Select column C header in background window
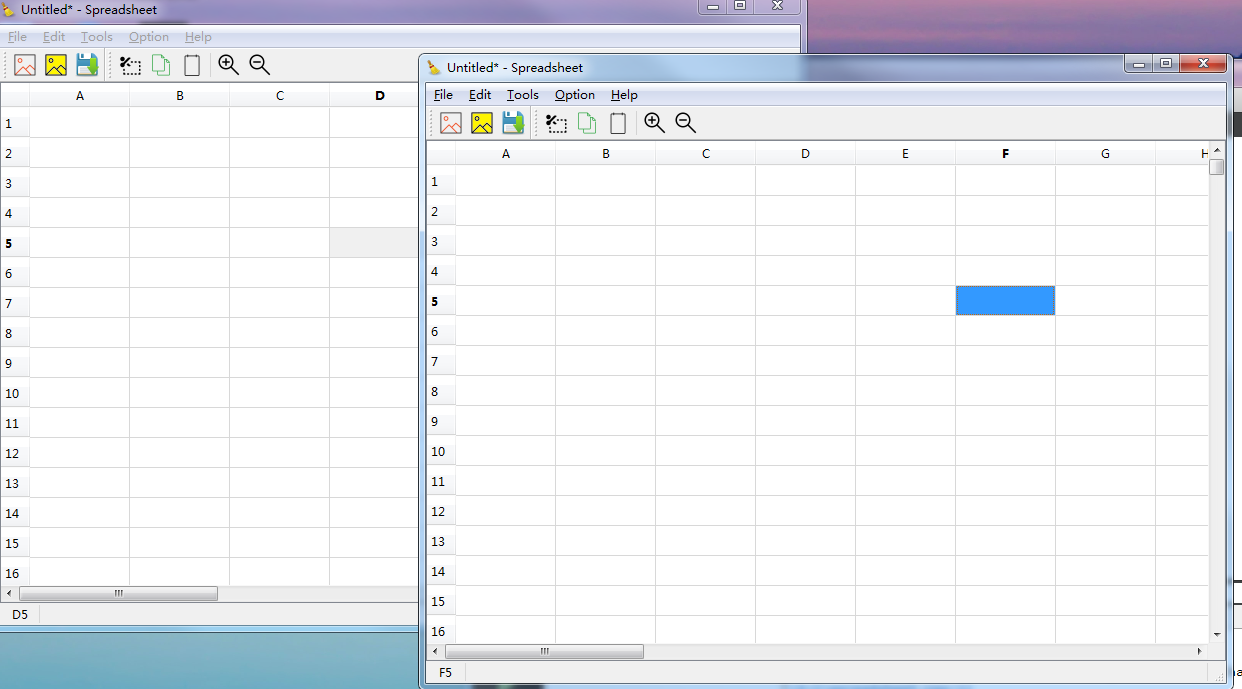This screenshot has width=1242, height=689. click(280, 95)
